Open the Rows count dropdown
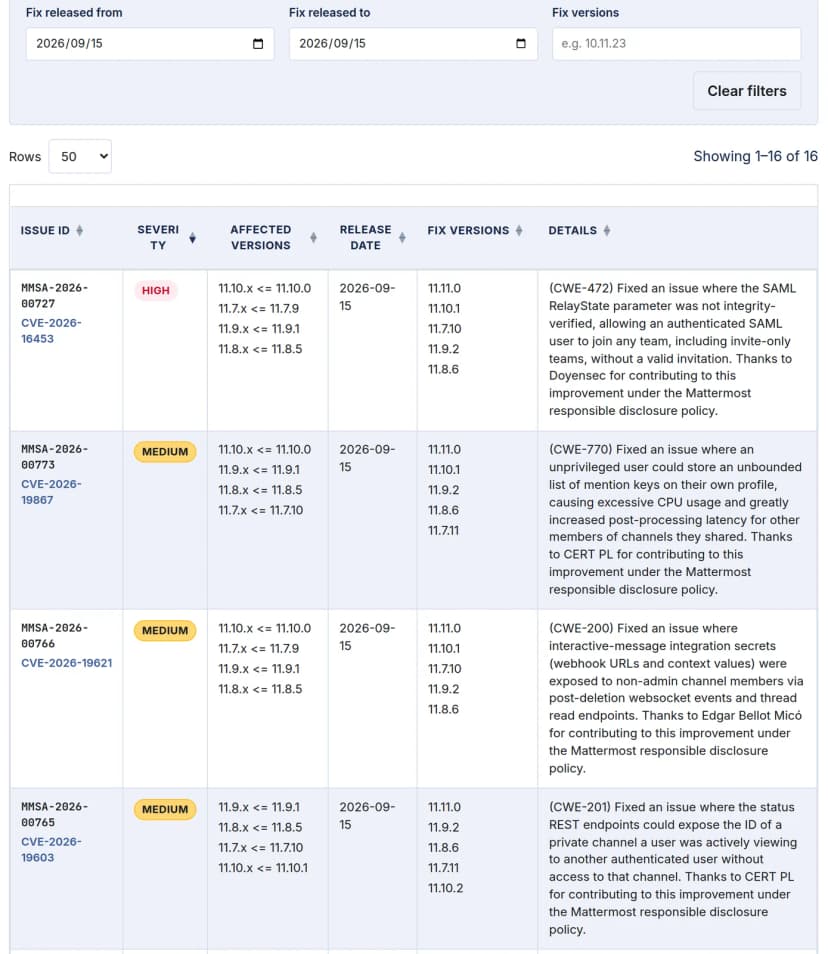This screenshot has height=954, width=828. pos(80,157)
